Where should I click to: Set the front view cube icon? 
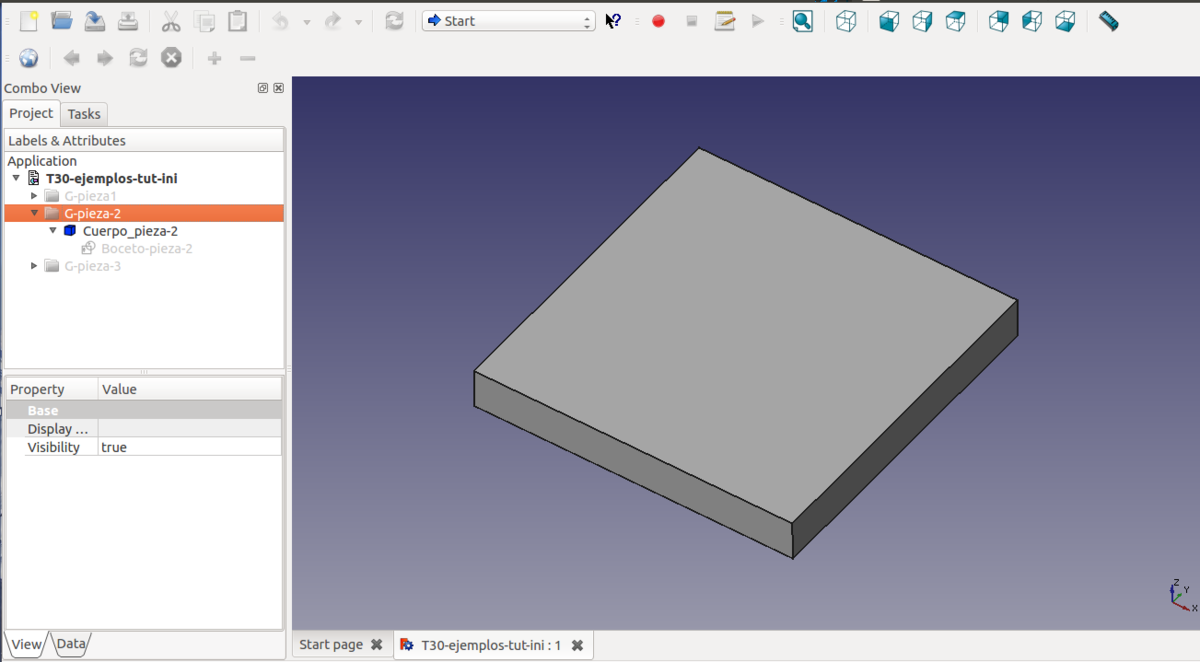click(x=889, y=21)
